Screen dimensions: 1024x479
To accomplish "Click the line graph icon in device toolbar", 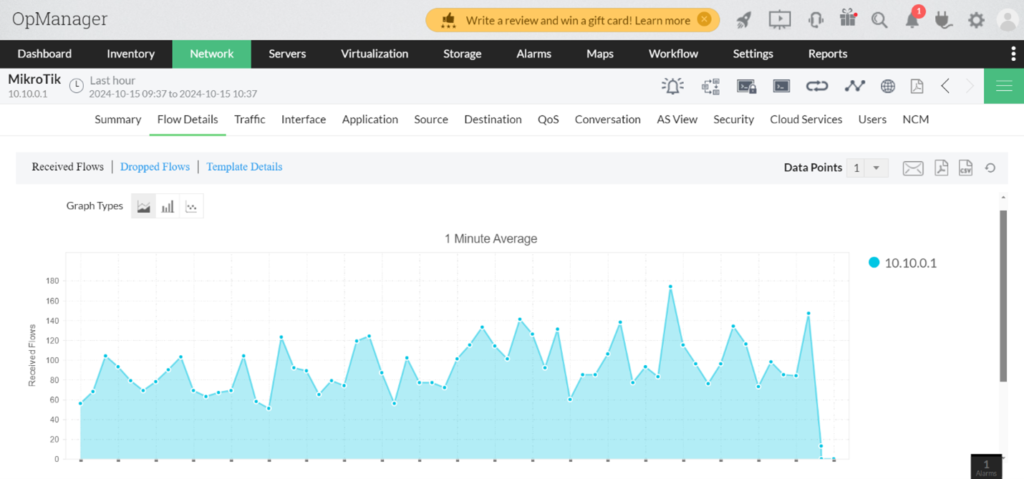I will pyautogui.click(x=853, y=86).
